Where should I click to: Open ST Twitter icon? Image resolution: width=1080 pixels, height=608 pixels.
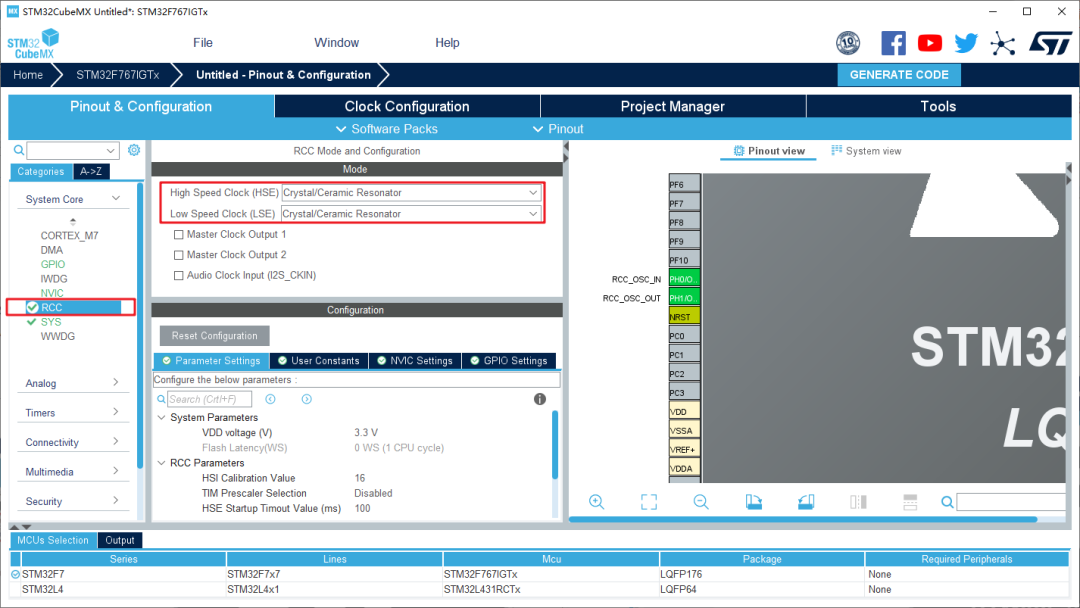(x=966, y=43)
